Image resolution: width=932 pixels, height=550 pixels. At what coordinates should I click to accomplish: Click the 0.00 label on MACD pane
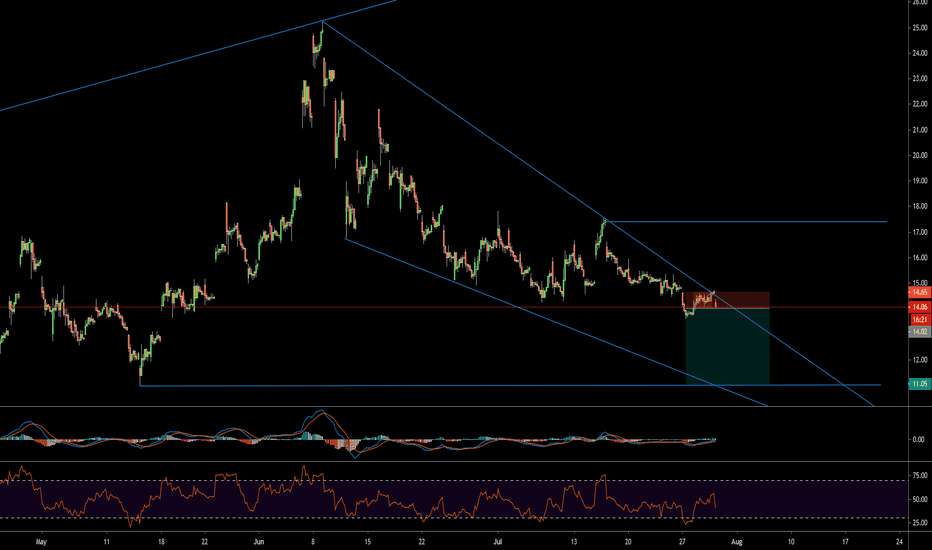point(918,439)
